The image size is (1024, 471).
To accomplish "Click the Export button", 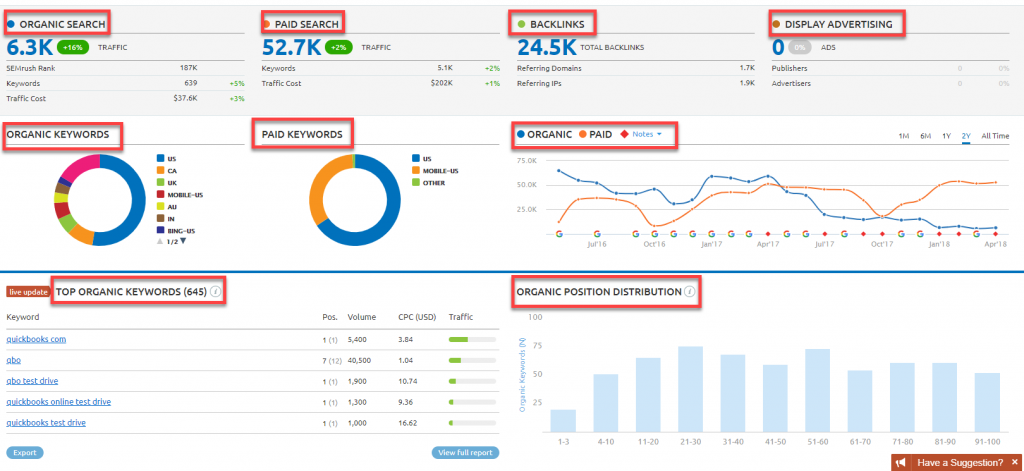I will (26, 452).
